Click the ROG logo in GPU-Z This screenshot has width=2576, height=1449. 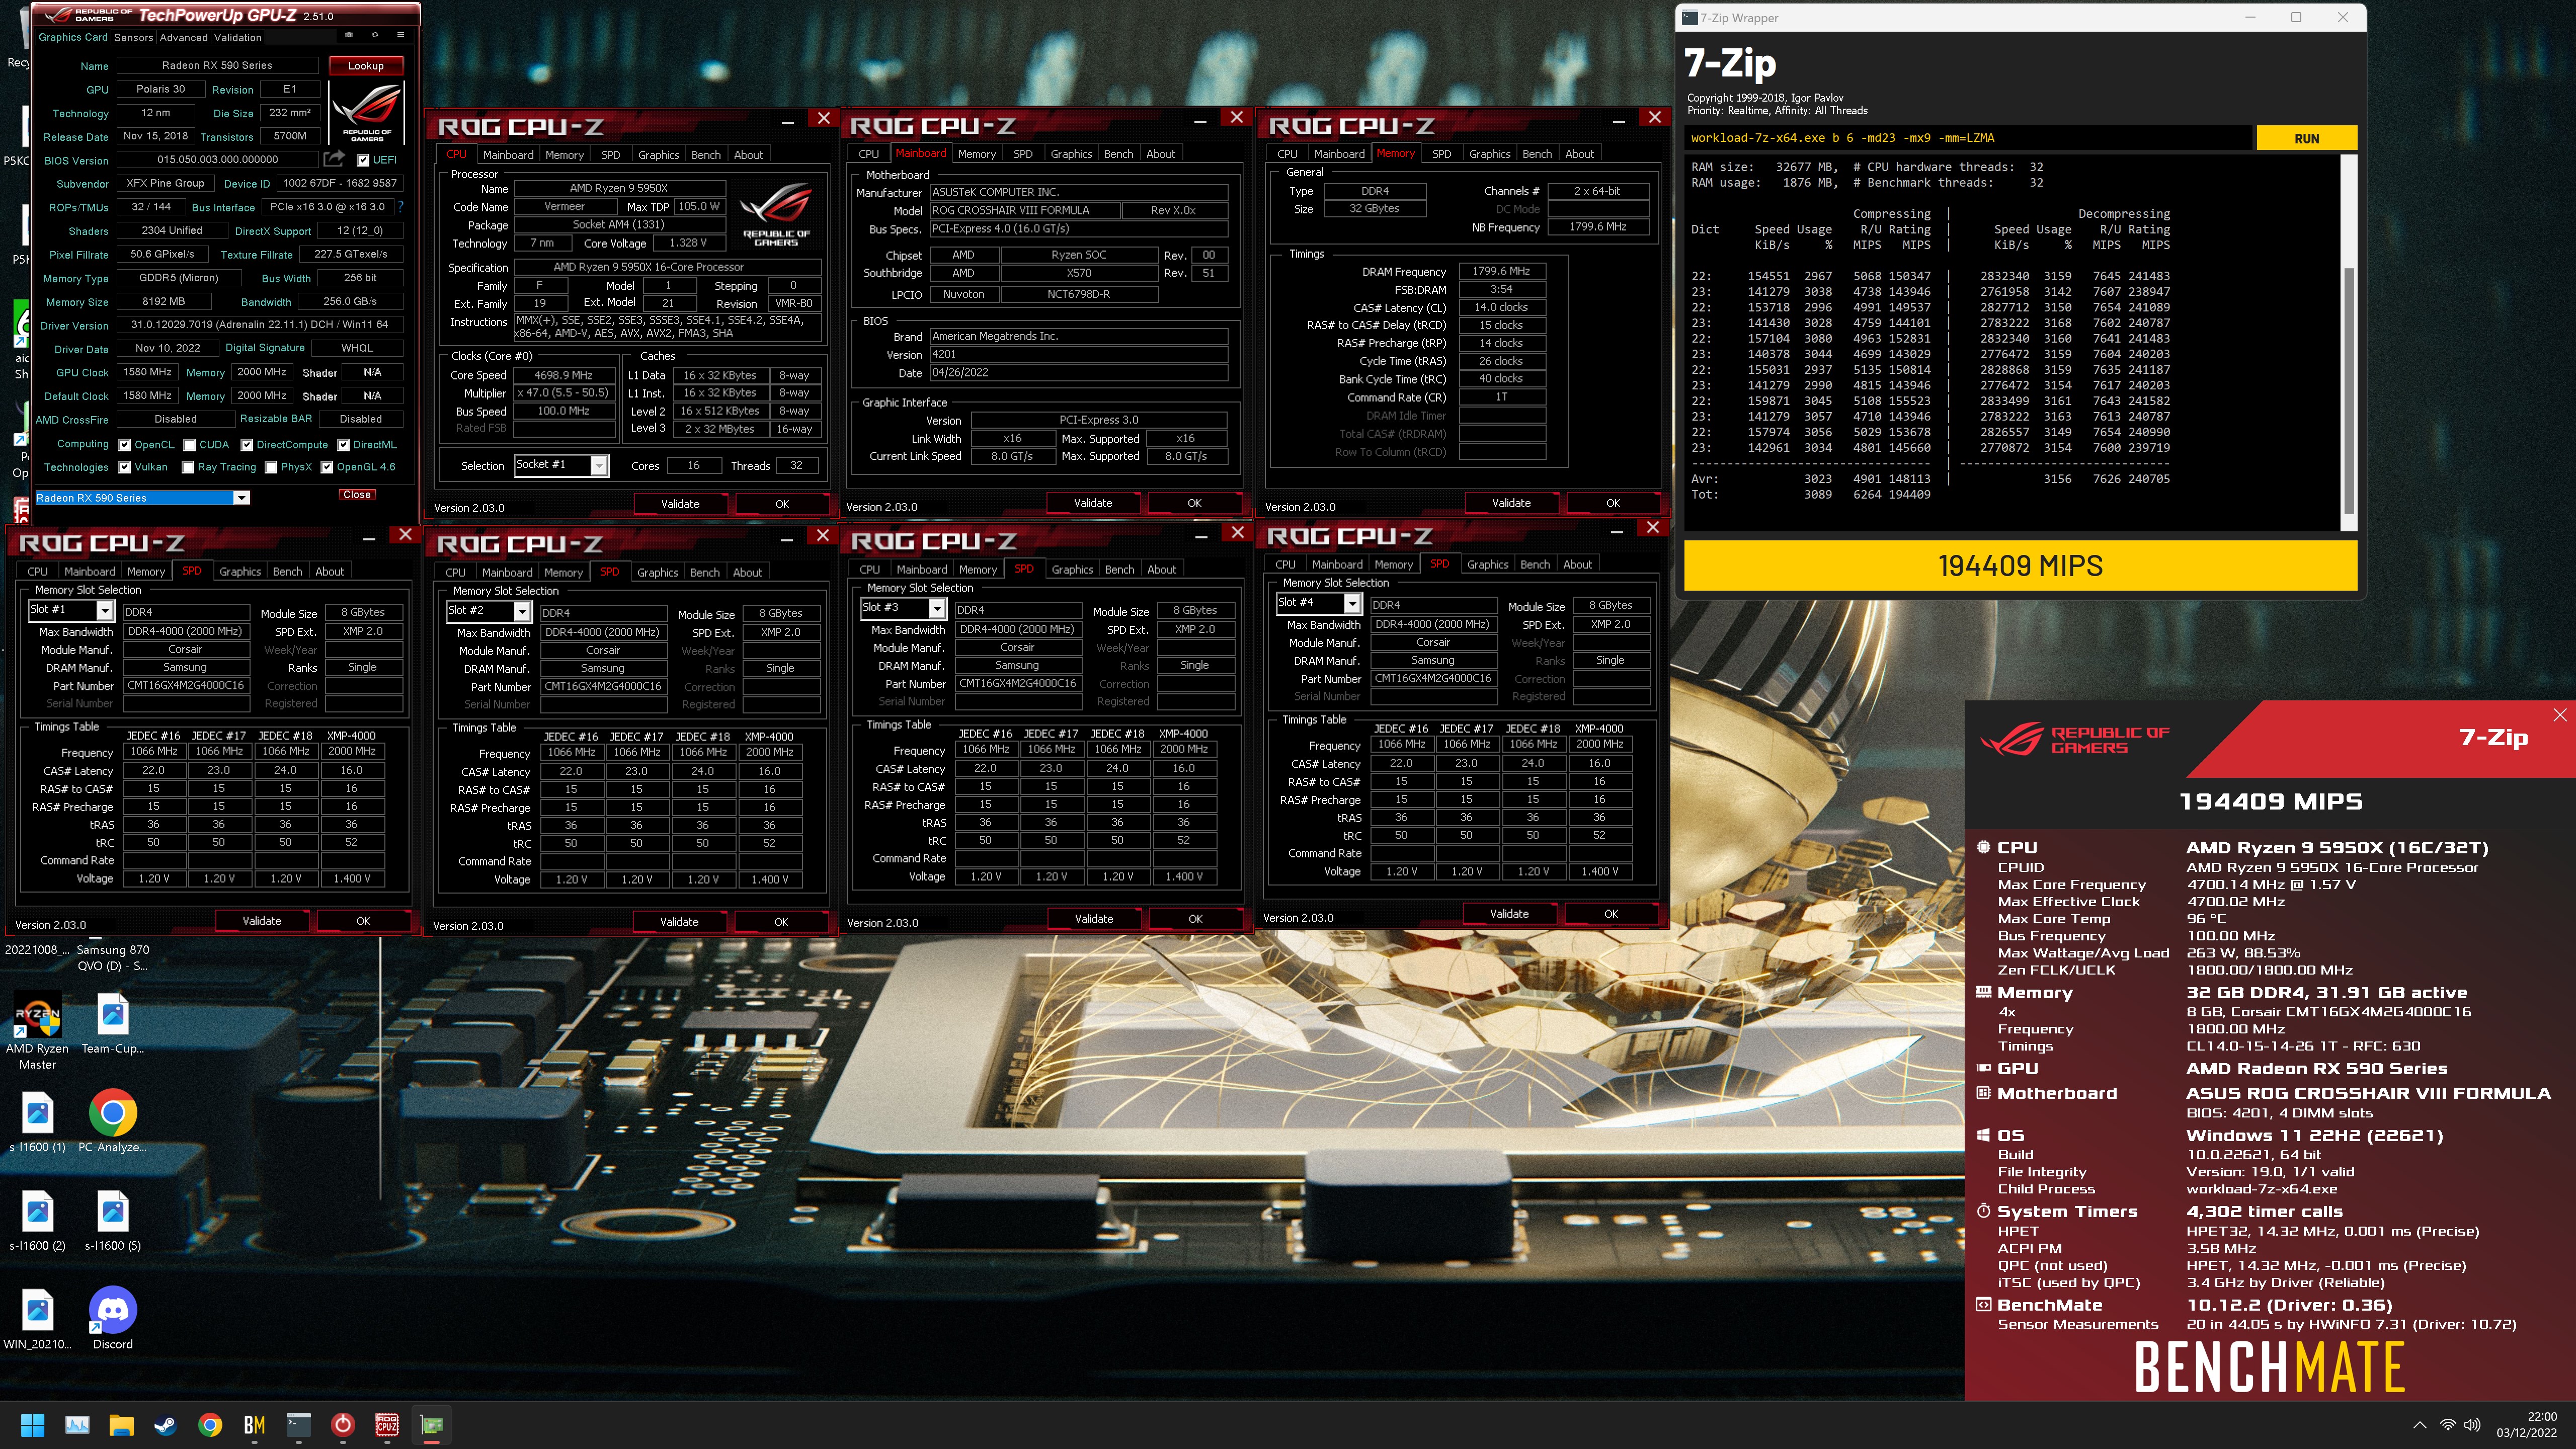[367, 113]
